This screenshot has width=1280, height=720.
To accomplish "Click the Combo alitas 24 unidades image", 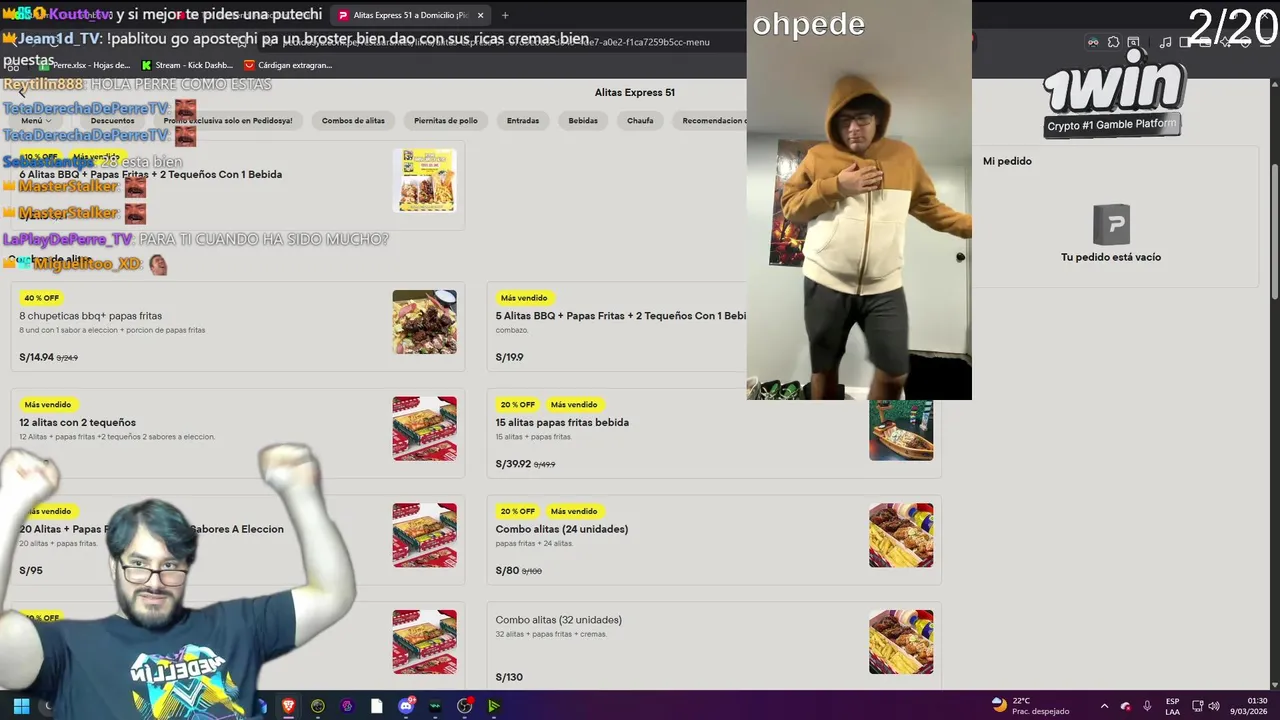I will pyautogui.click(x=901, y=535).
